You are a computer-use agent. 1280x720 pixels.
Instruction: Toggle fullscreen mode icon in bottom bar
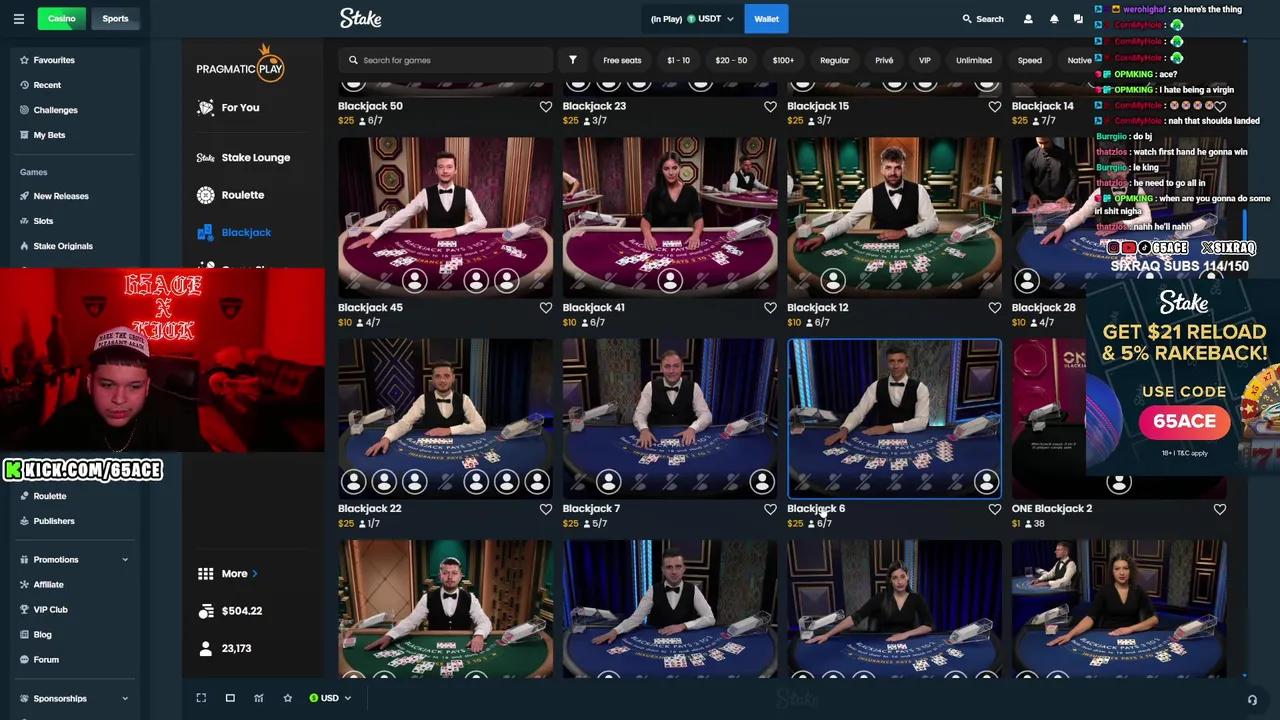pyautogui.click(x=201, y=698)
